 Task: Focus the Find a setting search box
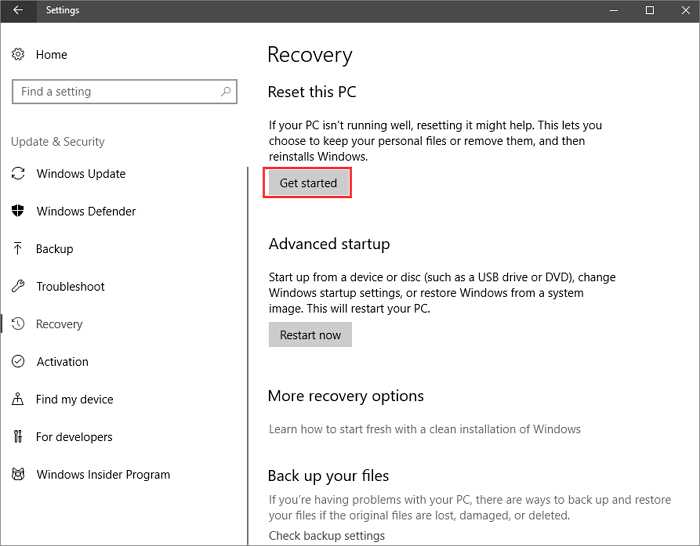coord(115,92)
